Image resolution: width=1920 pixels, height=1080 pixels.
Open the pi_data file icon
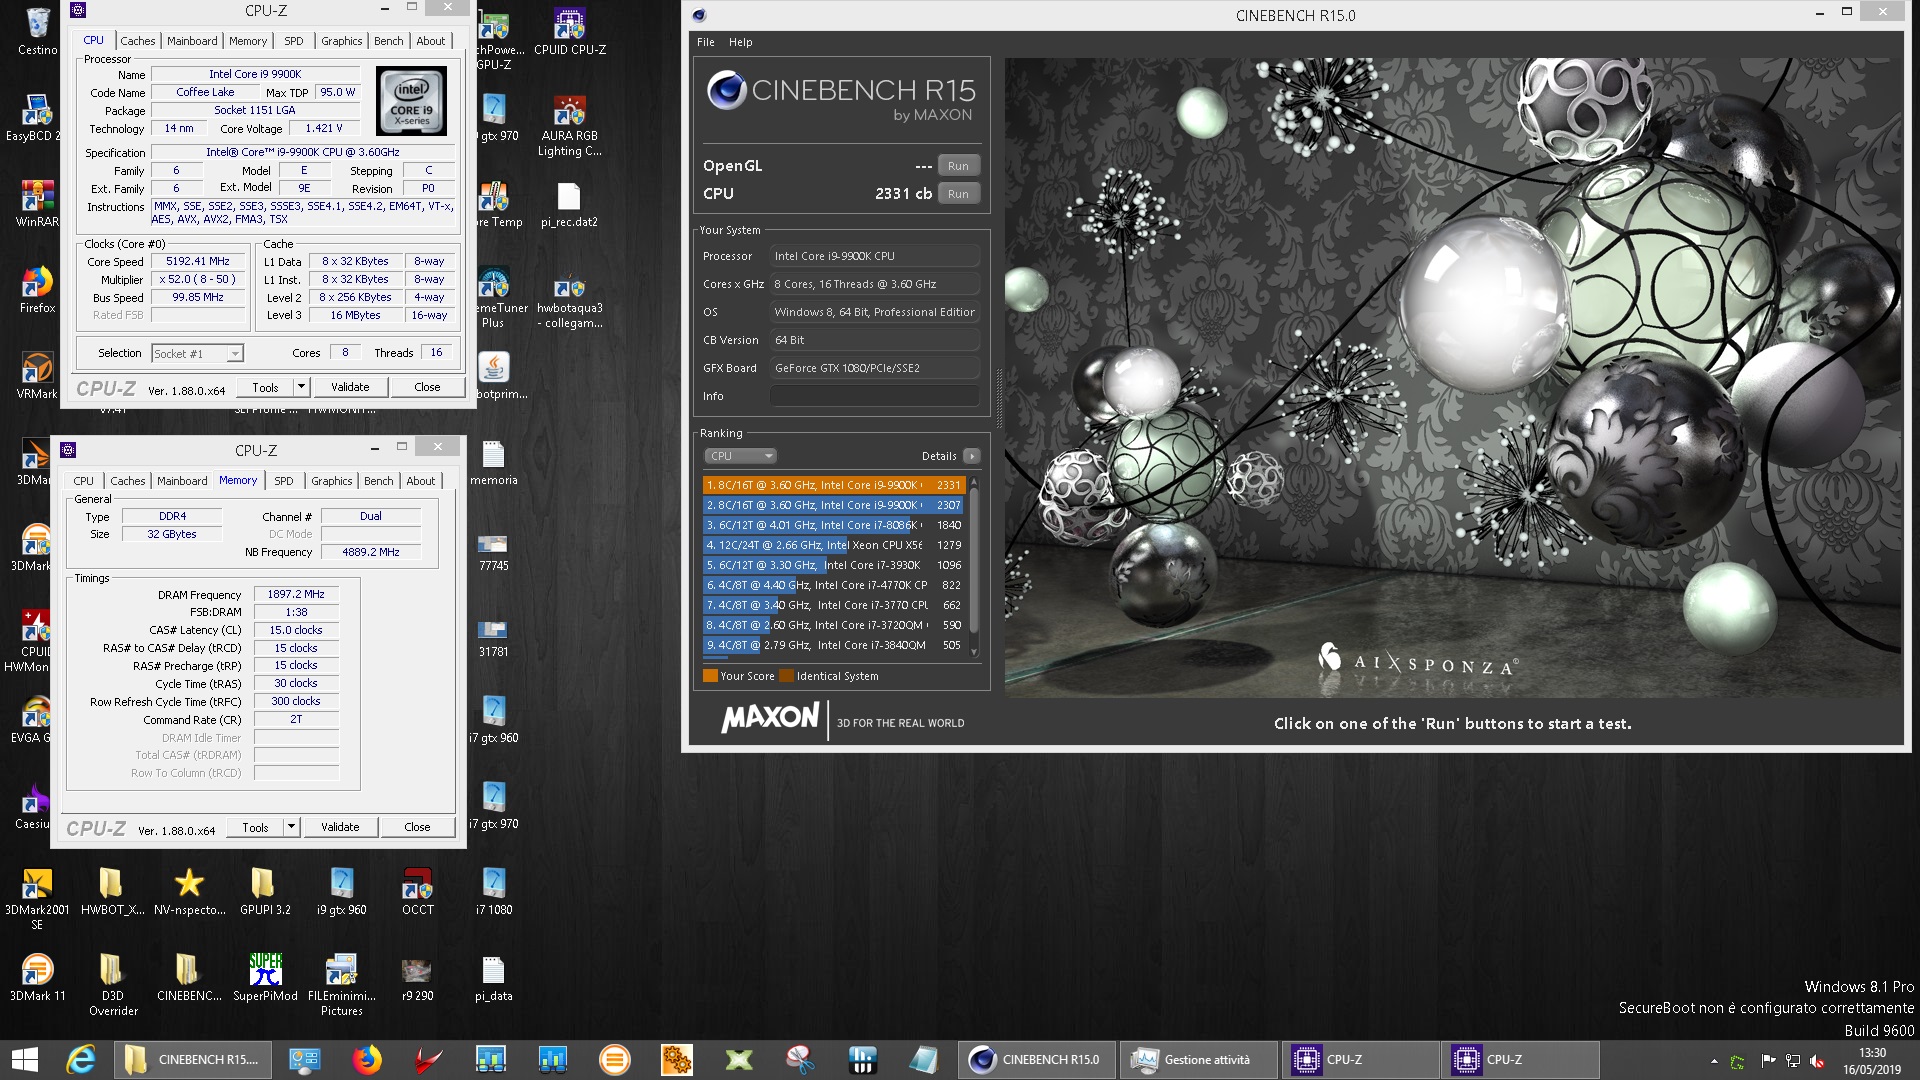(493, 977)
